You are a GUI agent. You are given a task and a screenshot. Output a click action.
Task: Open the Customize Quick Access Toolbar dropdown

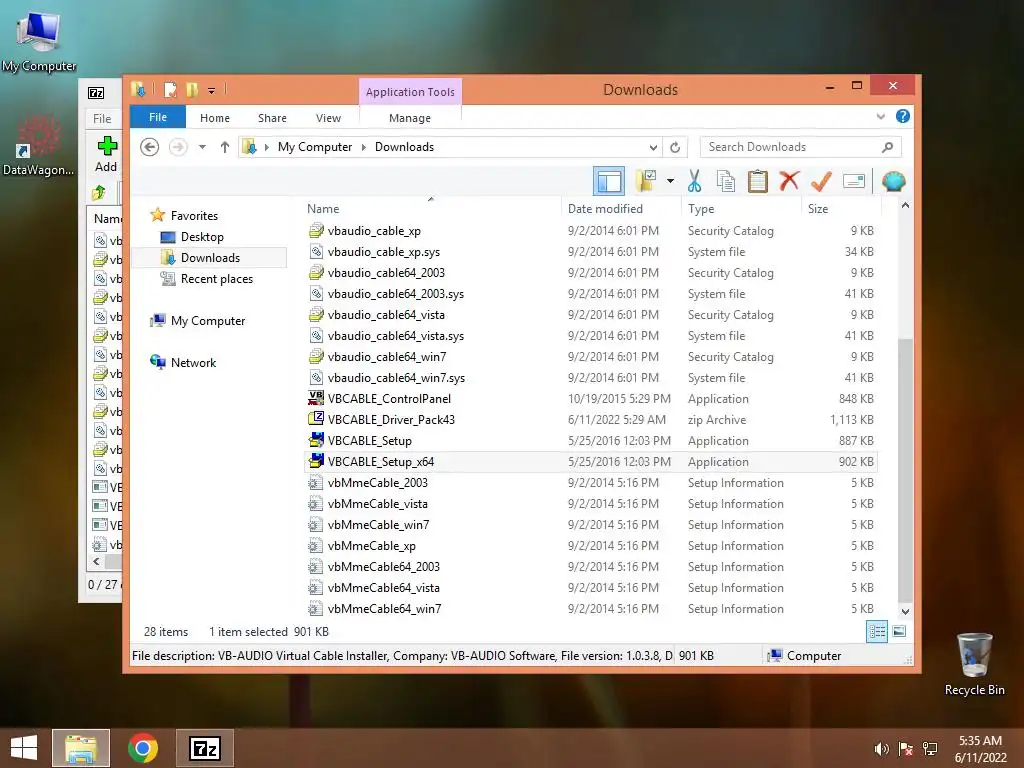coord(212,90)
